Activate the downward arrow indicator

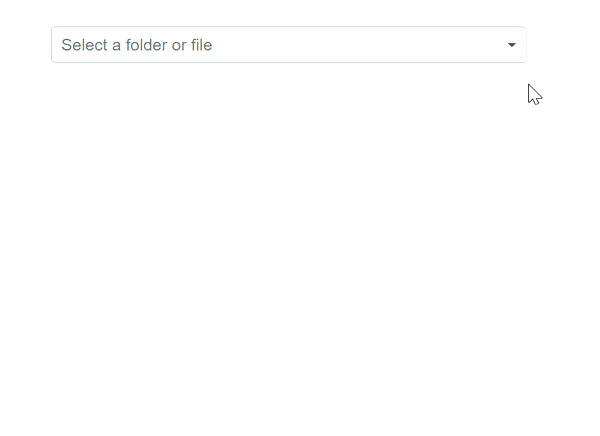[512, 45]
